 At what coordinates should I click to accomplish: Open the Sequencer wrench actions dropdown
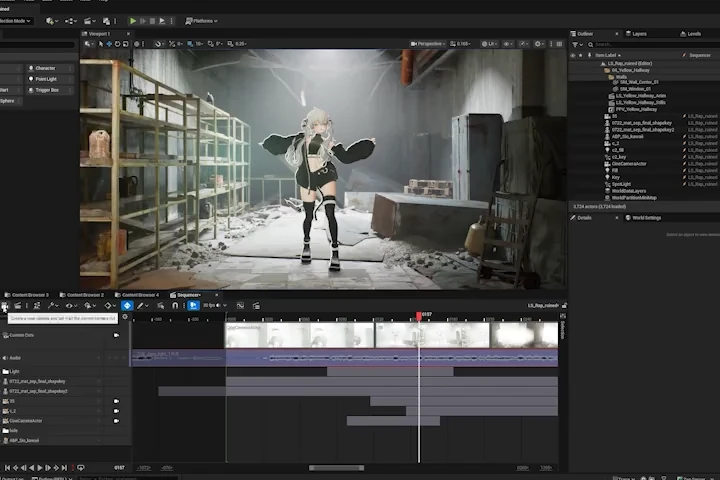pos(53,305)
